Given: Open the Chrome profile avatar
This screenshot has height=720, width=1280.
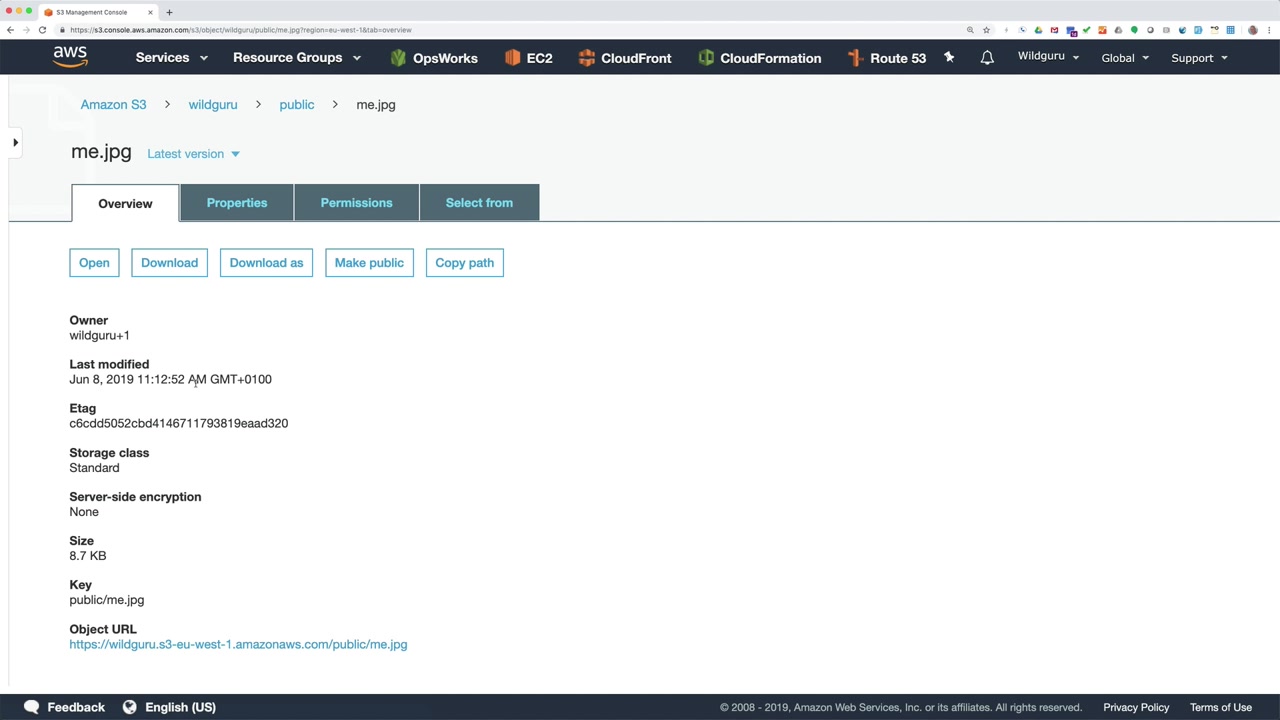Looking at the screenshot, I should click(x=1253, y=30).
